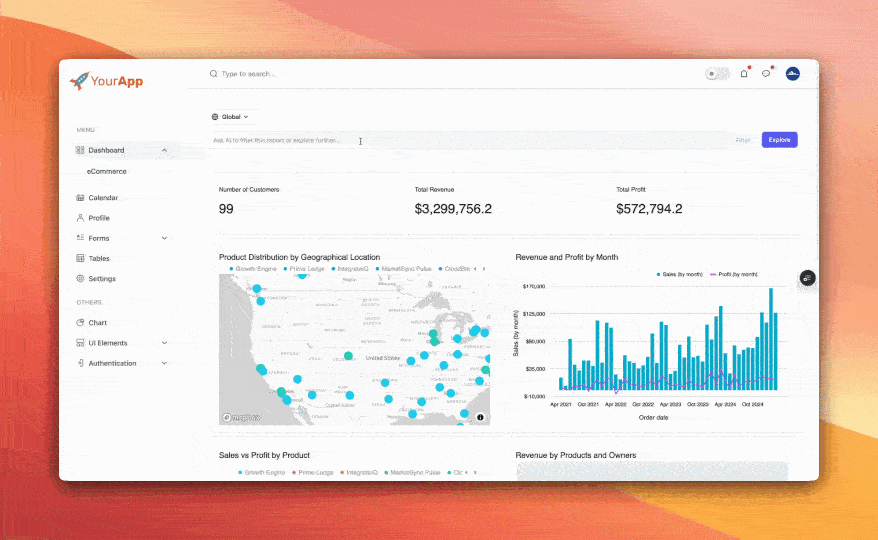
Task: Click the user profile avatar
Action: [793, 74]
